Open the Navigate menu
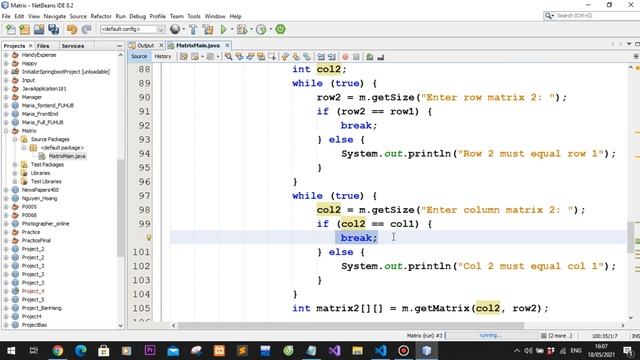Image resolution: width=640 pixels, height=360 pixels. pyautogui.click(x=55, y=16)
